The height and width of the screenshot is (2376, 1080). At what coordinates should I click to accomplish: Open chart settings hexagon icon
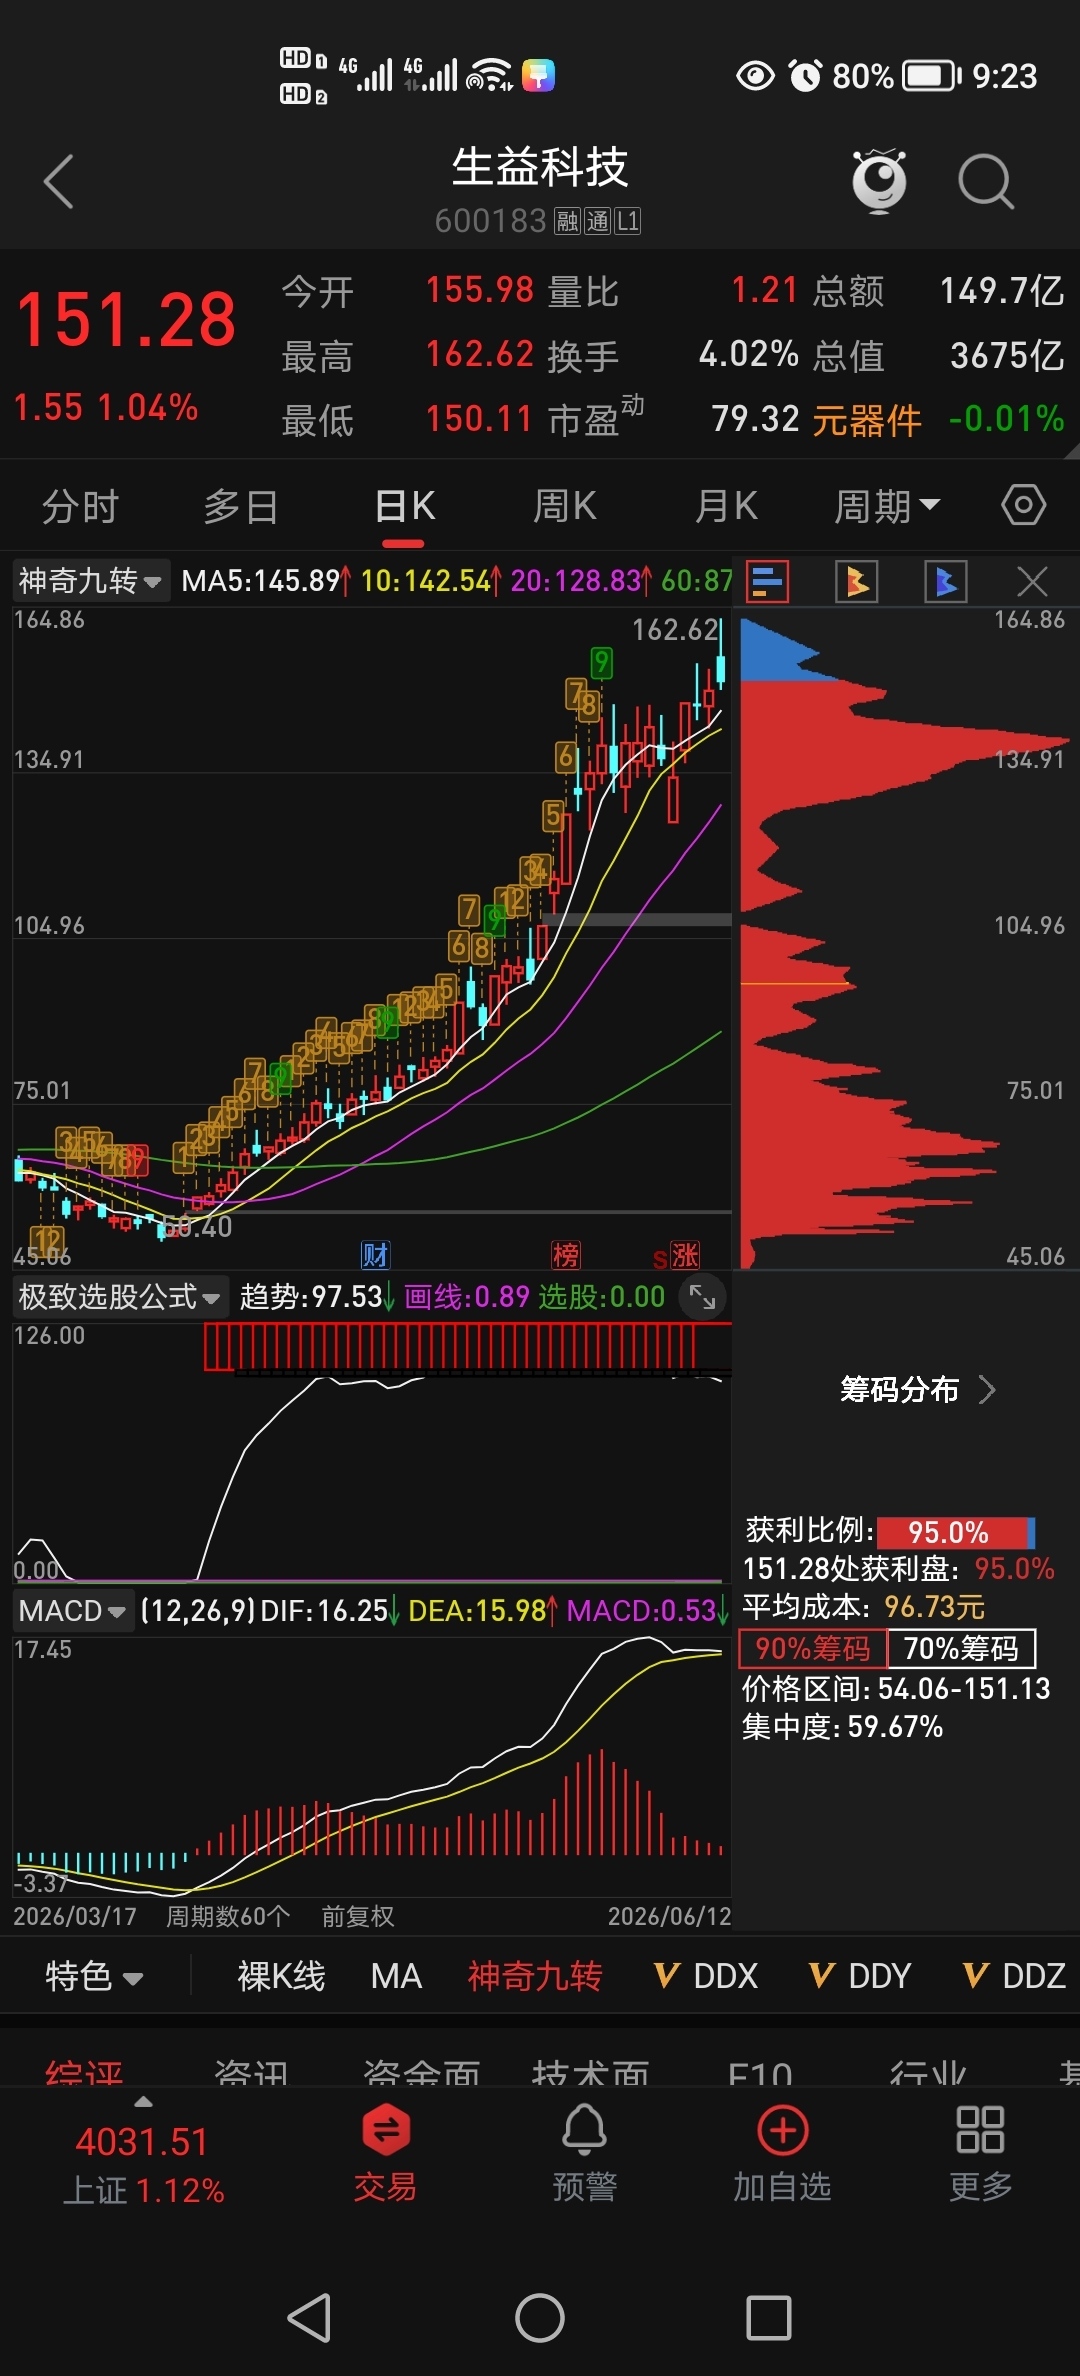coord(1024,505)
